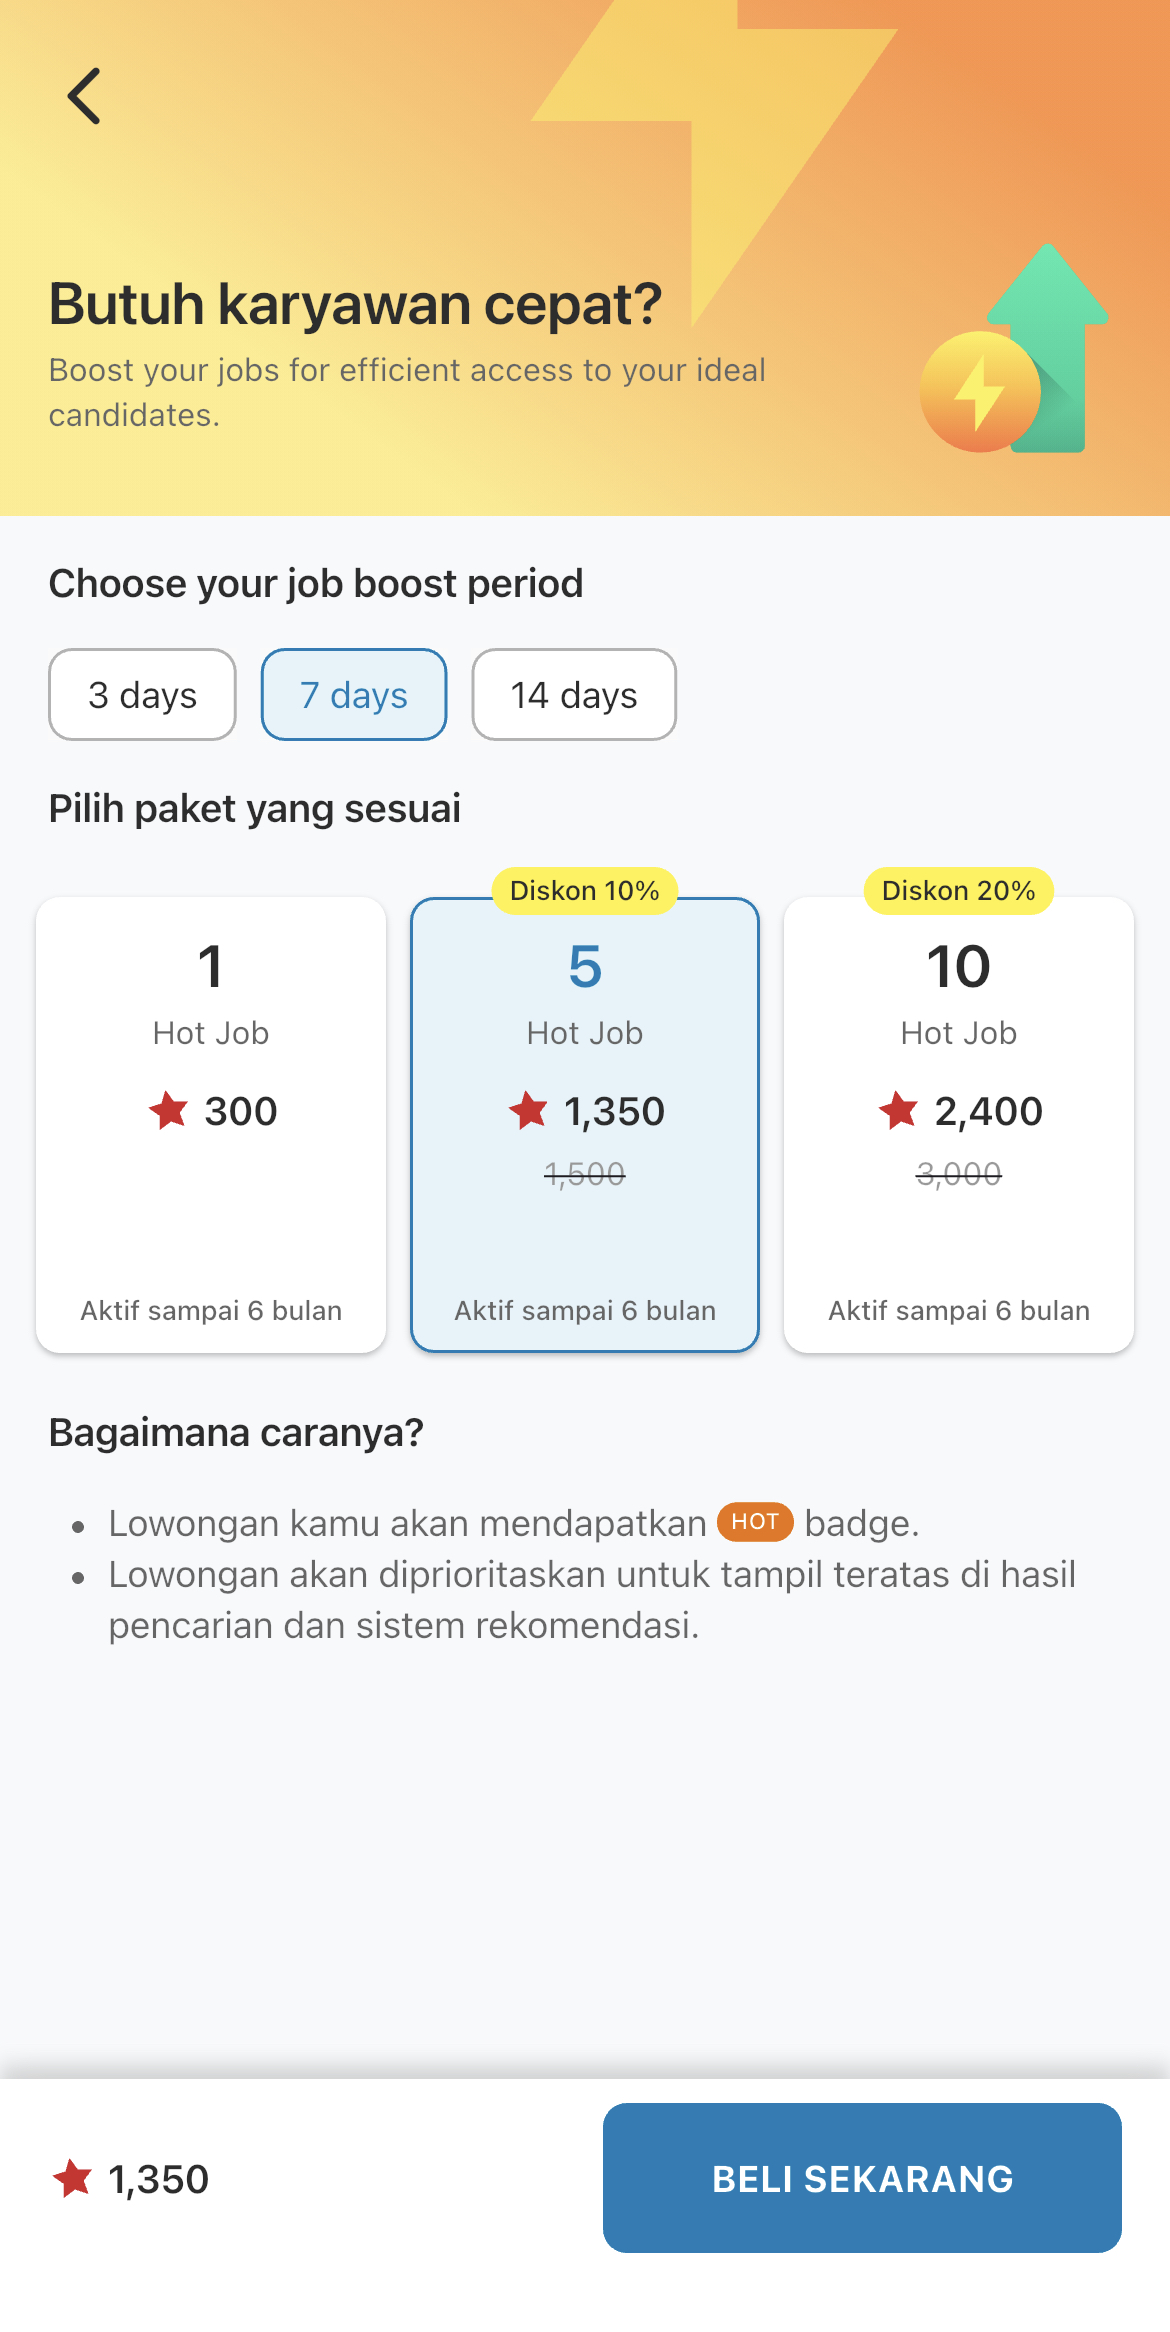This screenshot has width=1170, height=2332.
Task: Select the 7 days boost period
Action: pos(354,695)
